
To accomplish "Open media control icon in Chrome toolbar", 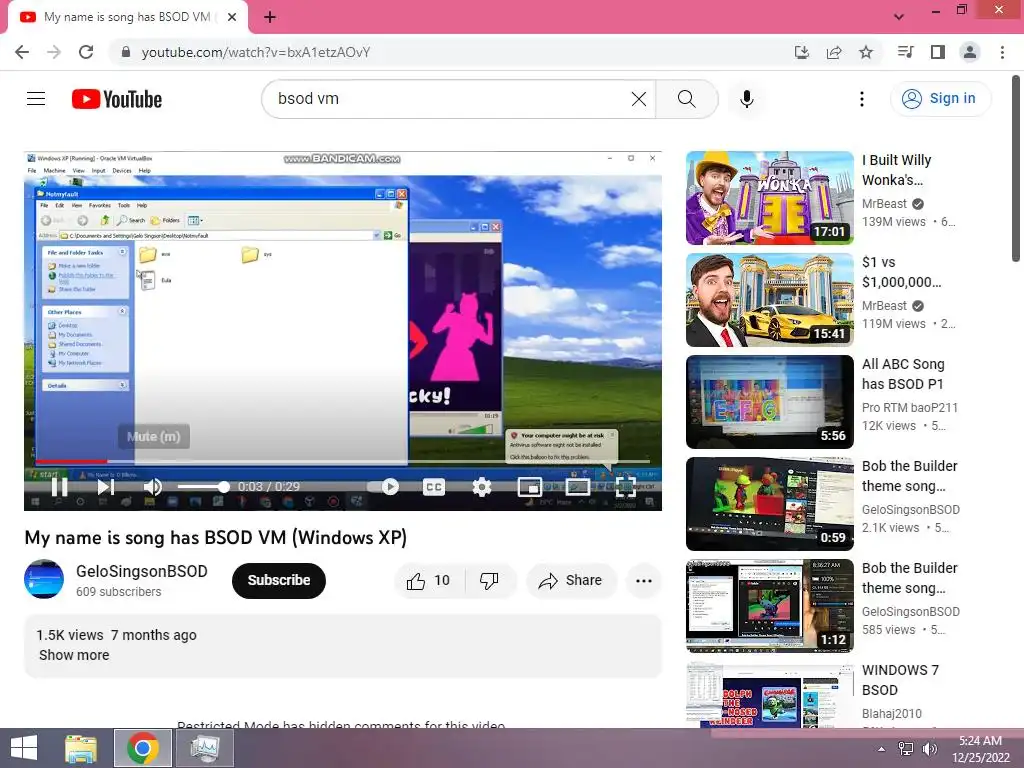I will [905, 52].
